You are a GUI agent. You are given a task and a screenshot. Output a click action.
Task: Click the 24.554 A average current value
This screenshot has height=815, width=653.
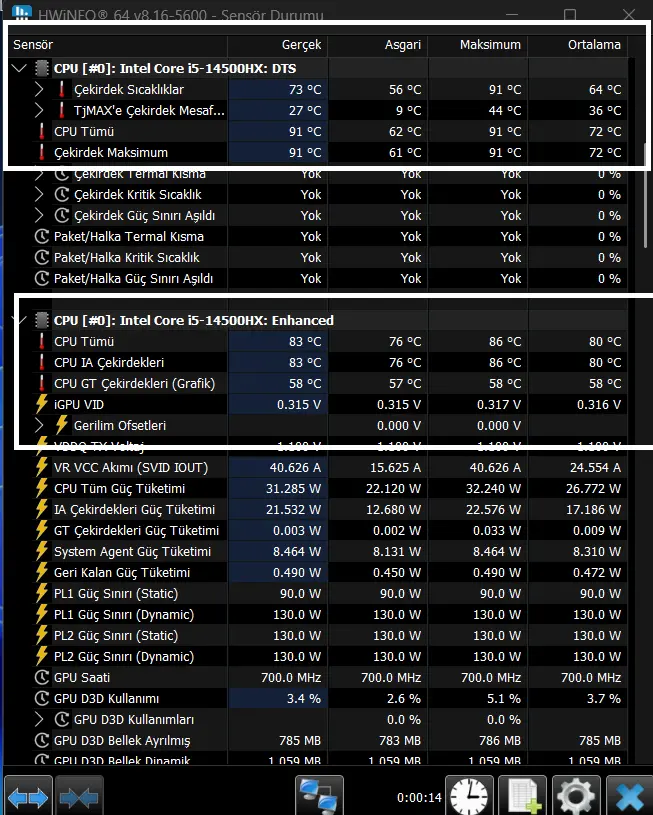point(595,467)
